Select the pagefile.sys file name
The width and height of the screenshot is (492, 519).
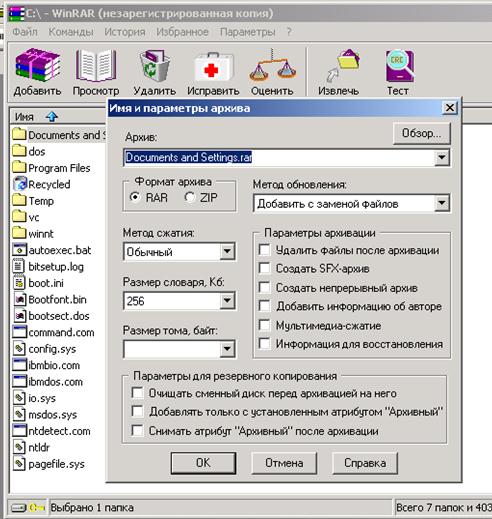56,464
